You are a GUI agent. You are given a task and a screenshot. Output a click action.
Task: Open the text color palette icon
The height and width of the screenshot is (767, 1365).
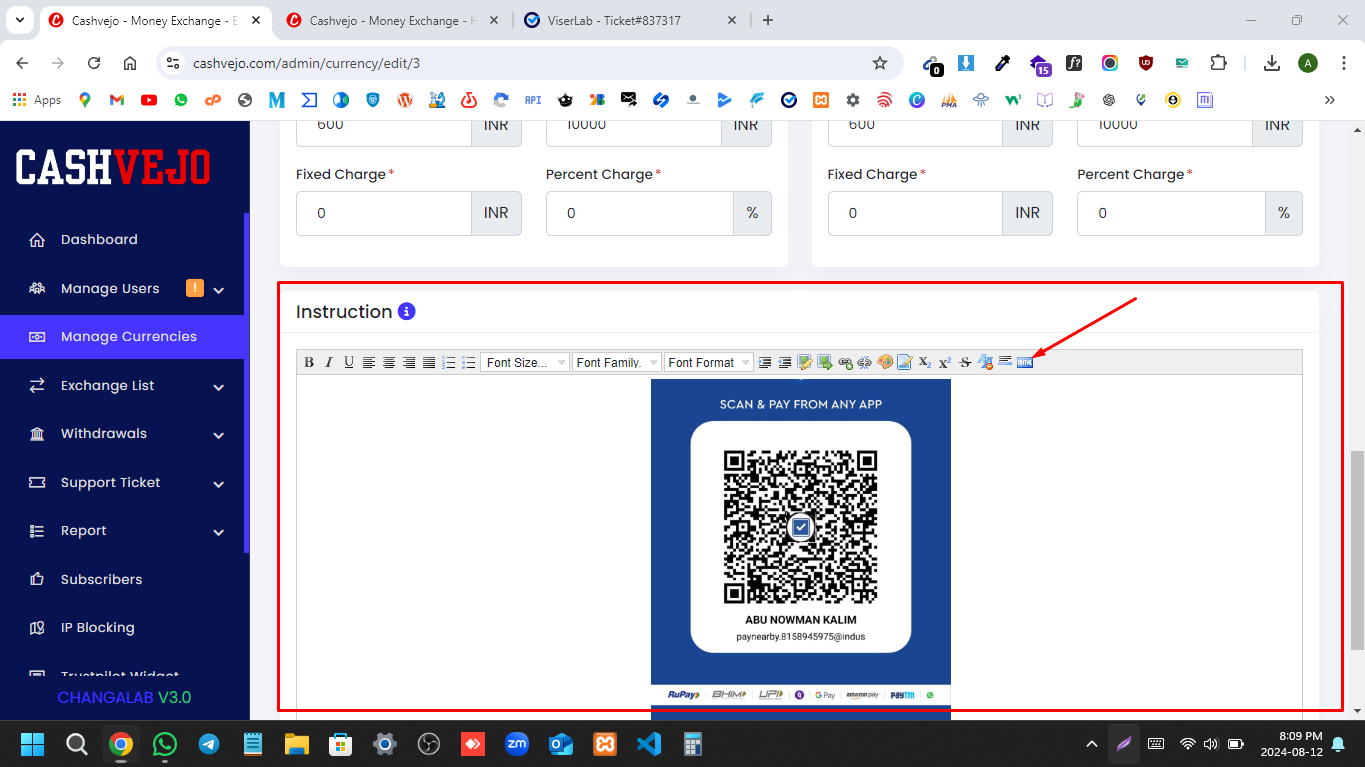coord(885,362)
